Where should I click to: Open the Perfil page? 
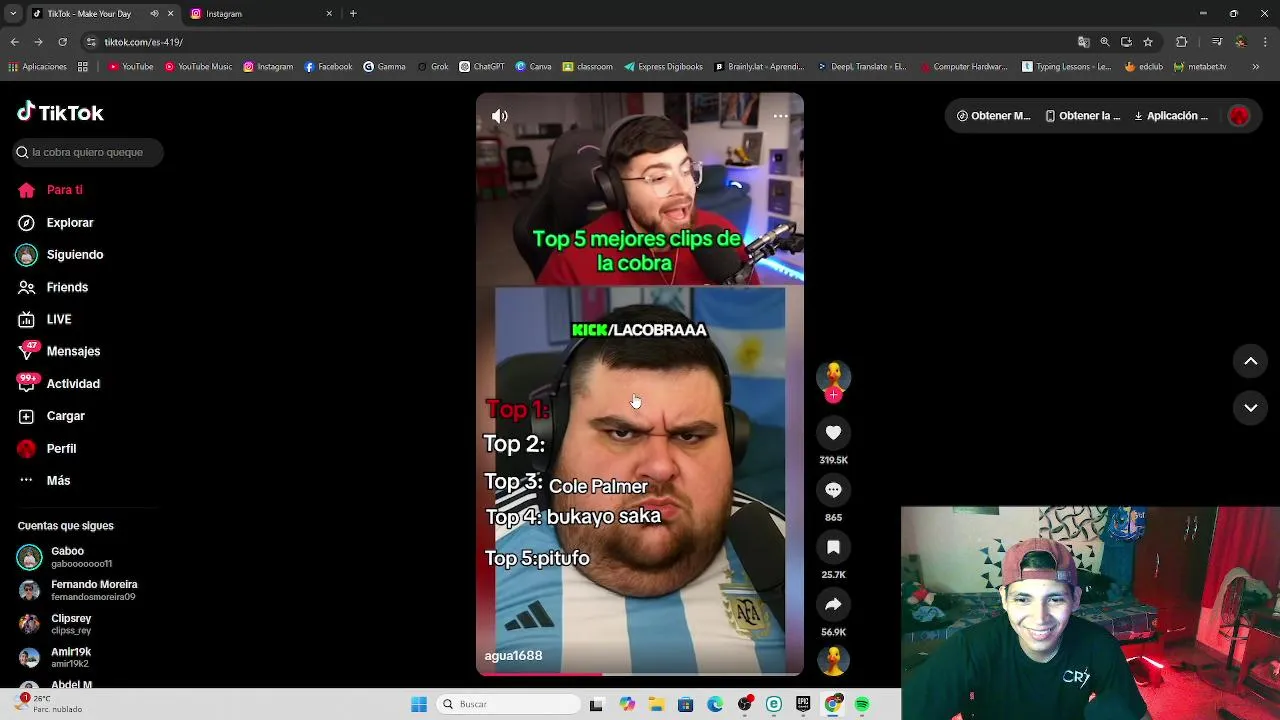[x=47, y=449]
